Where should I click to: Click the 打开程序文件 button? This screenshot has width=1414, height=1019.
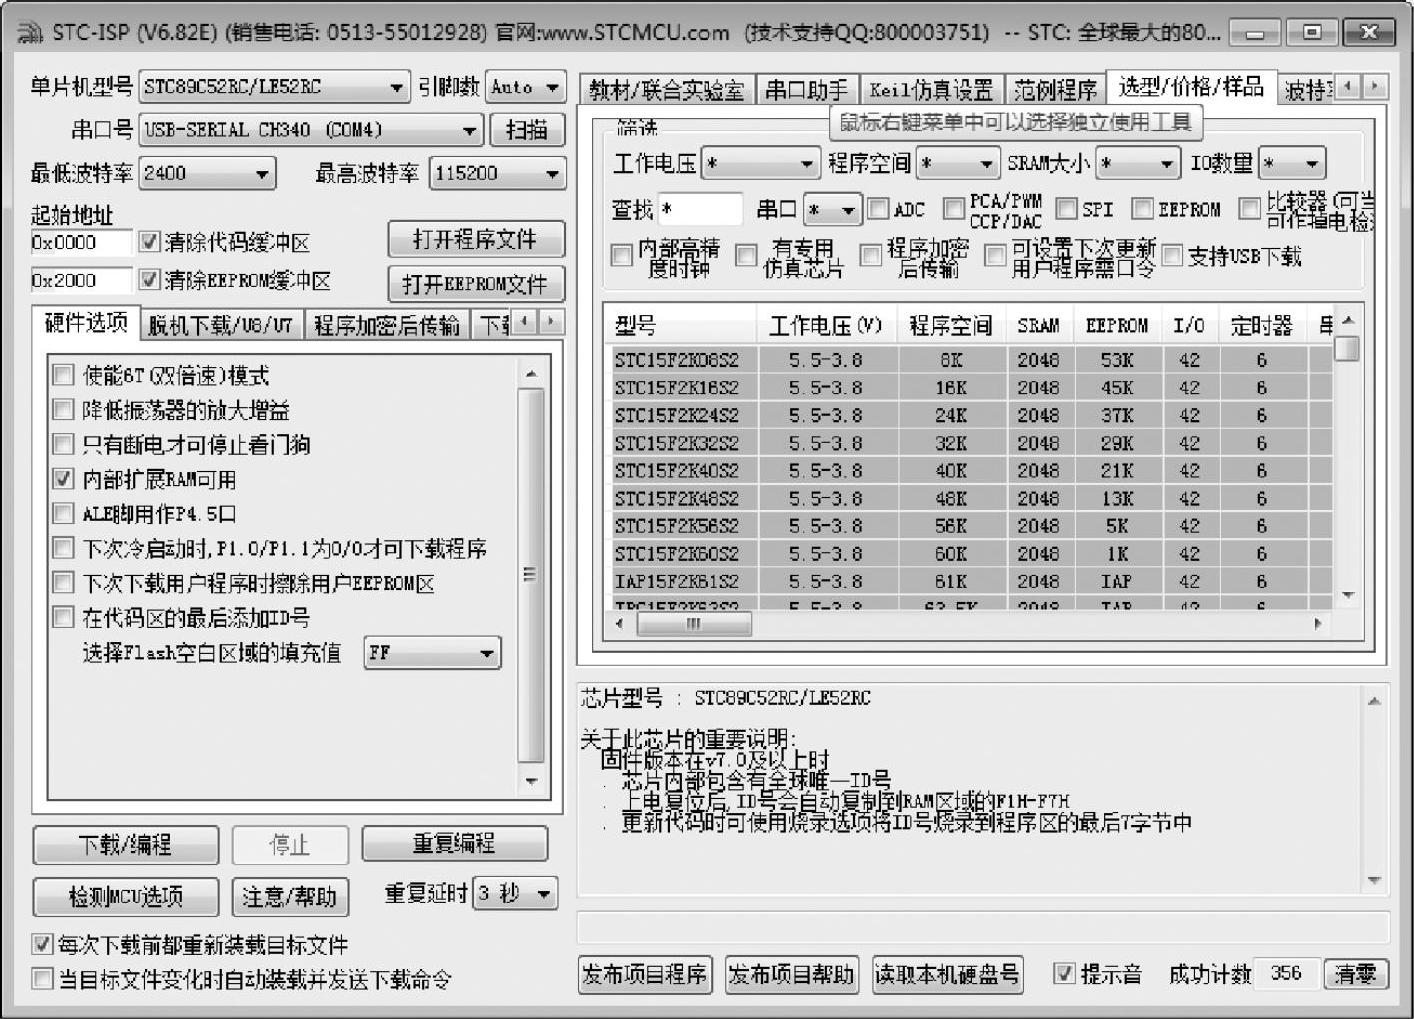tap(476, 240)
